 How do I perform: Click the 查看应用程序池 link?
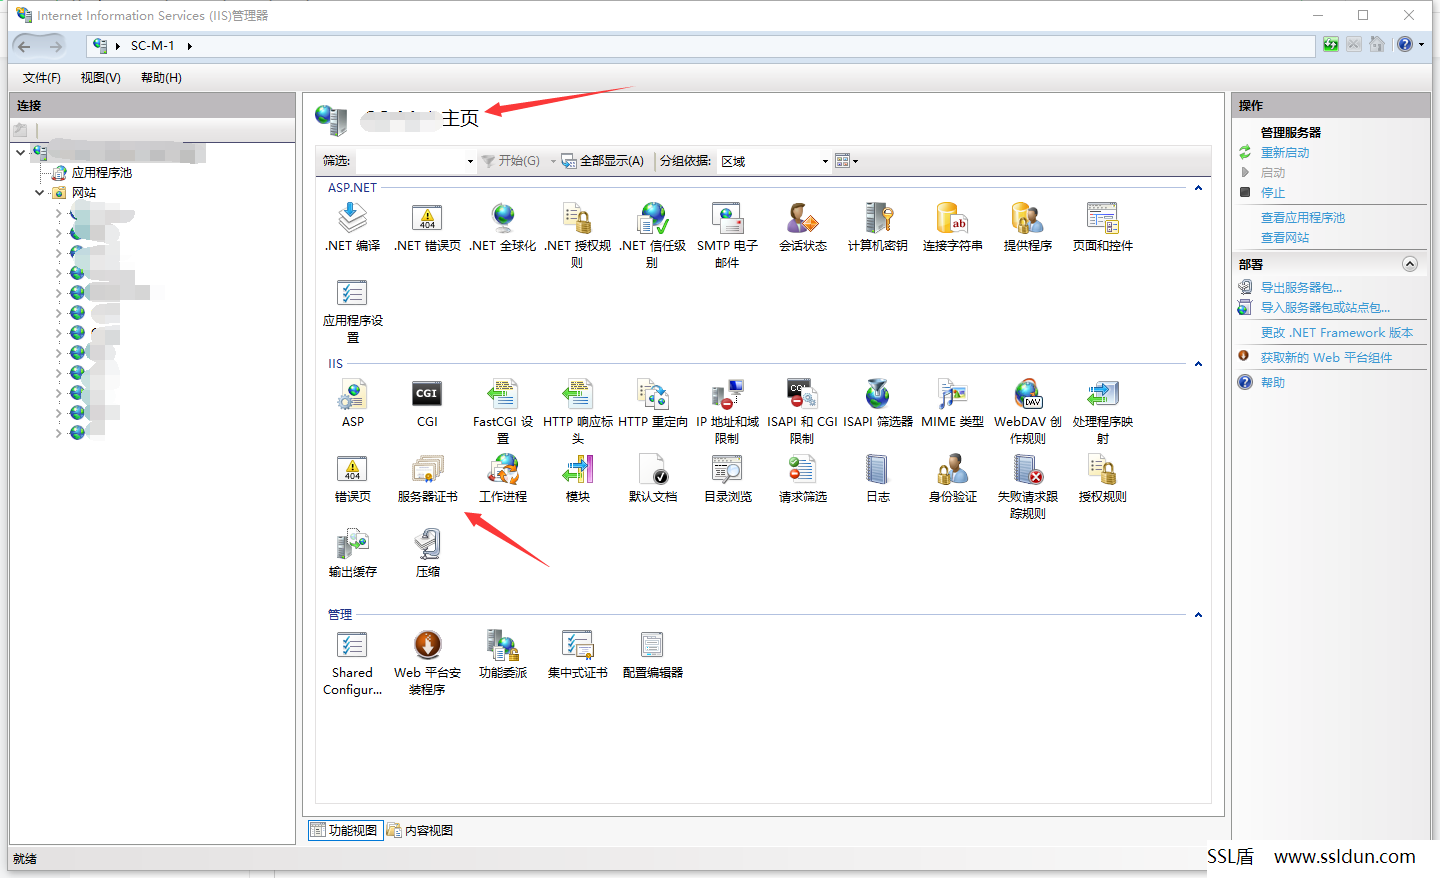click(x=1302, y=218)
